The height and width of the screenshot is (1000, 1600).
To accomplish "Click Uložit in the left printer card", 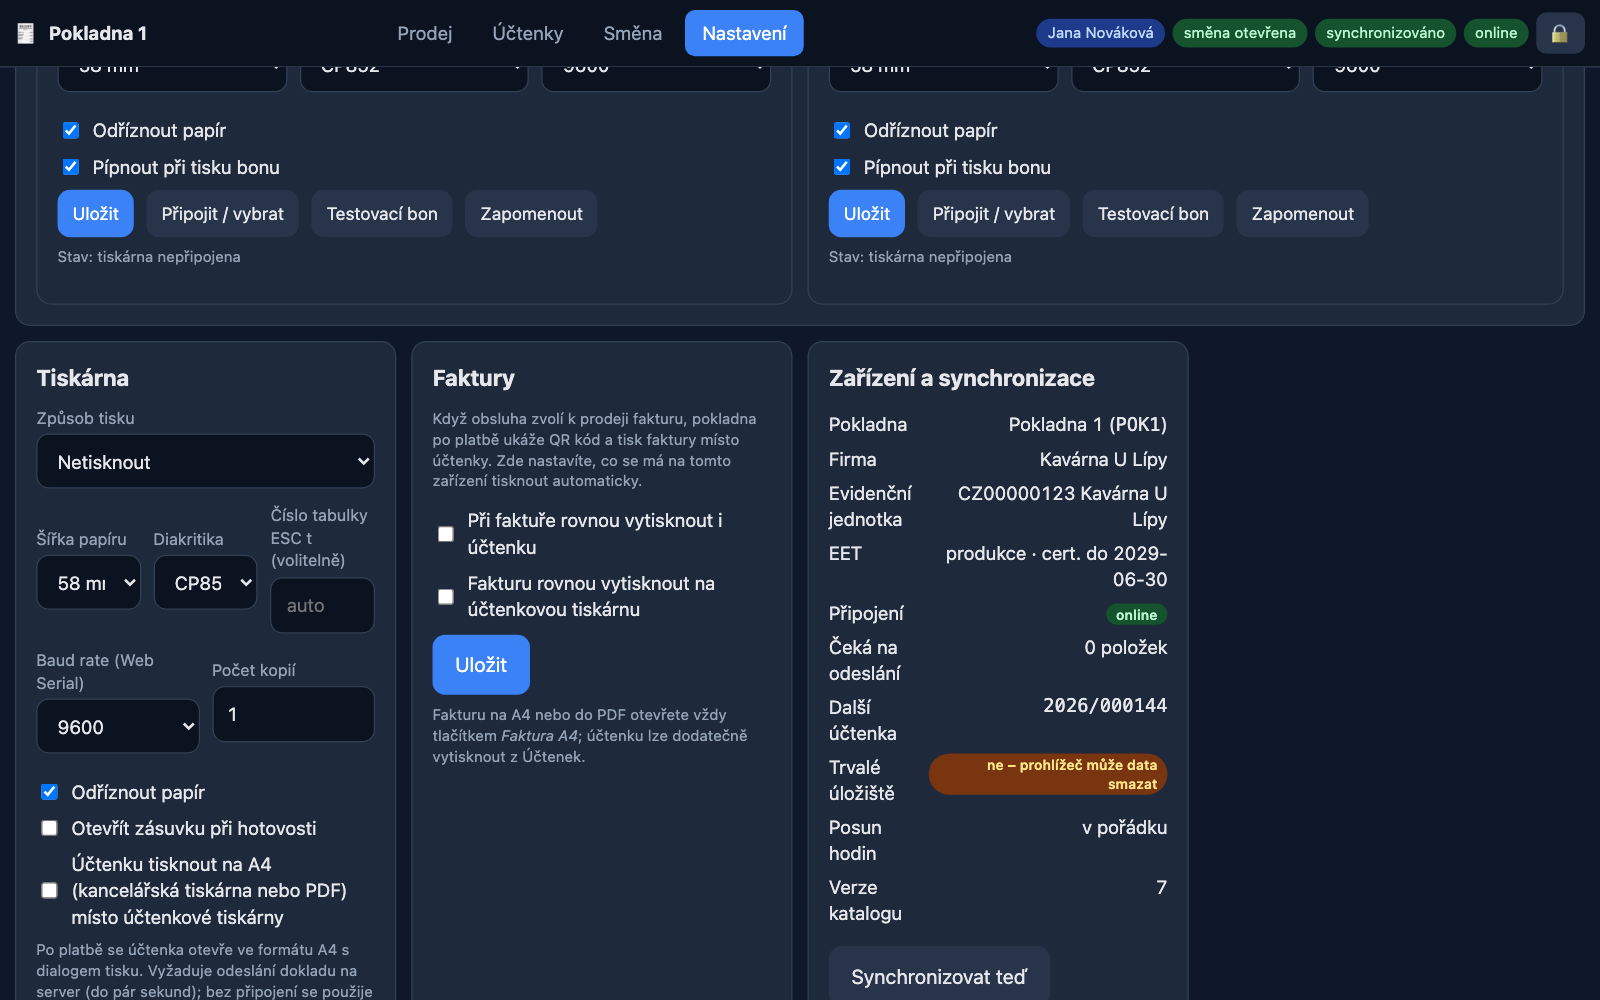I will tap(96, 214).
